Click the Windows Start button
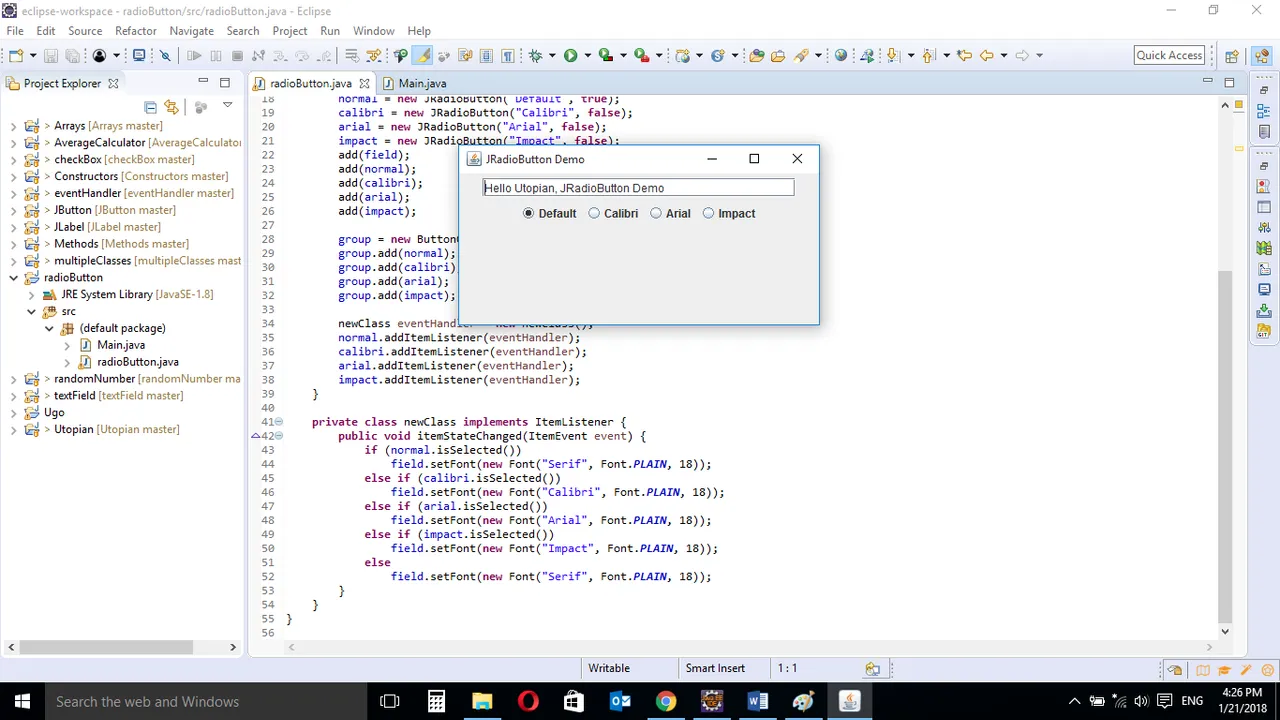The width and height of the screenshot is (1280, 720). 22,701
